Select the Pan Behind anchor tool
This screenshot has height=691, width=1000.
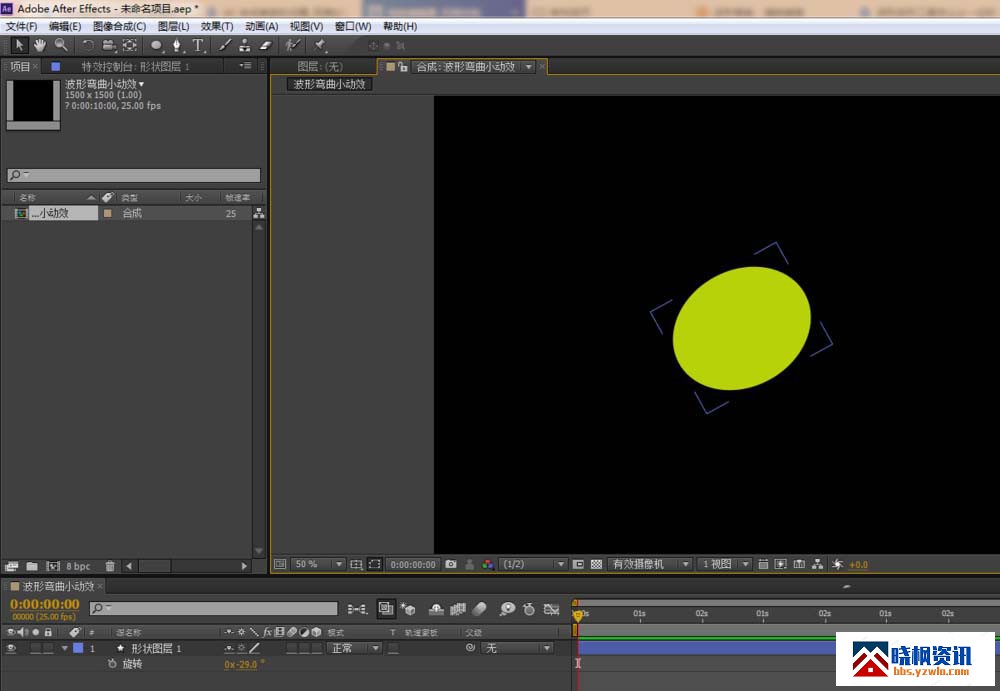[129, 45]
